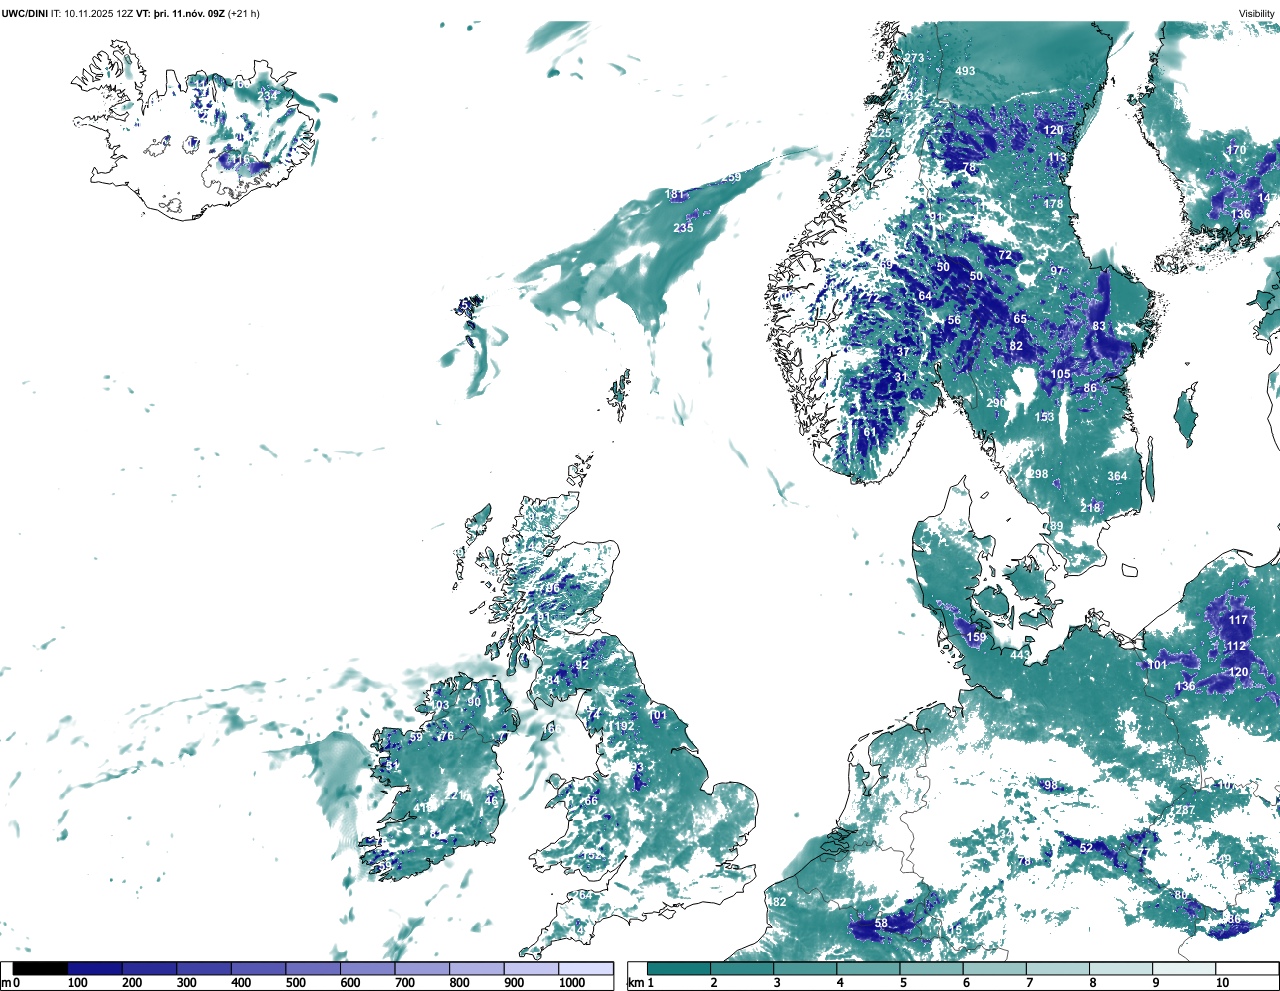Click the Visibility label at top right
Image resolution: width=1280 pixels, height=991 pixels.
1257,14
